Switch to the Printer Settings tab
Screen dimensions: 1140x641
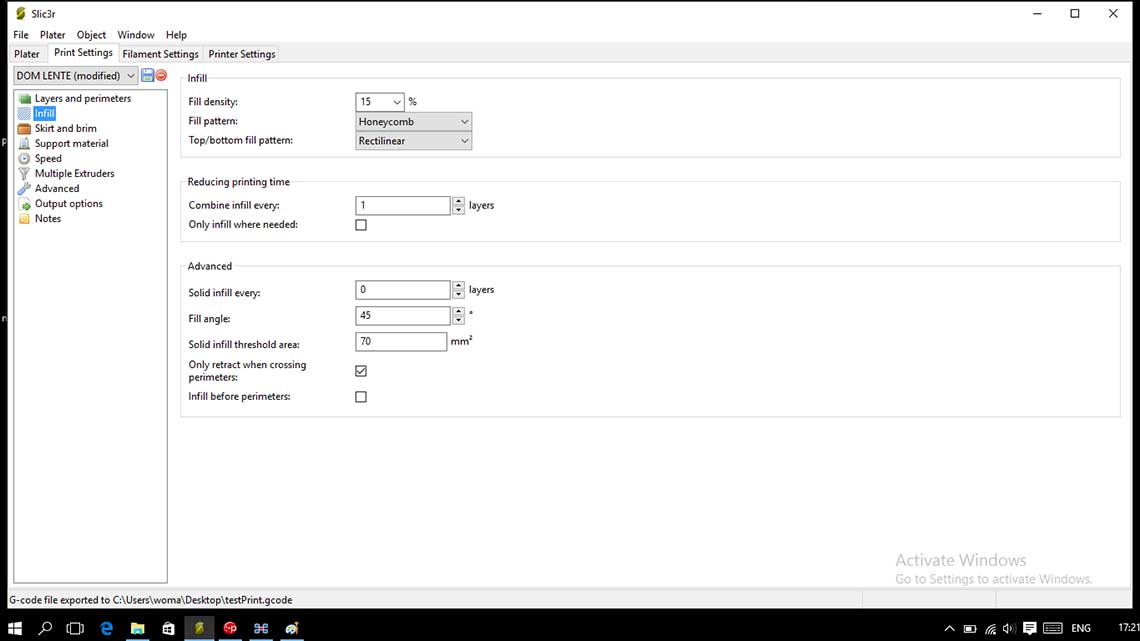pos(241,54)
